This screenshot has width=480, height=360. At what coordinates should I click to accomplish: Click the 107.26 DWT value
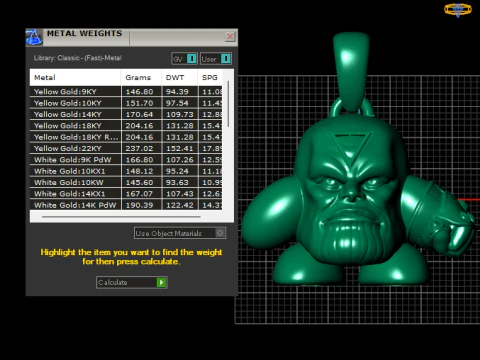click(180, 160)
